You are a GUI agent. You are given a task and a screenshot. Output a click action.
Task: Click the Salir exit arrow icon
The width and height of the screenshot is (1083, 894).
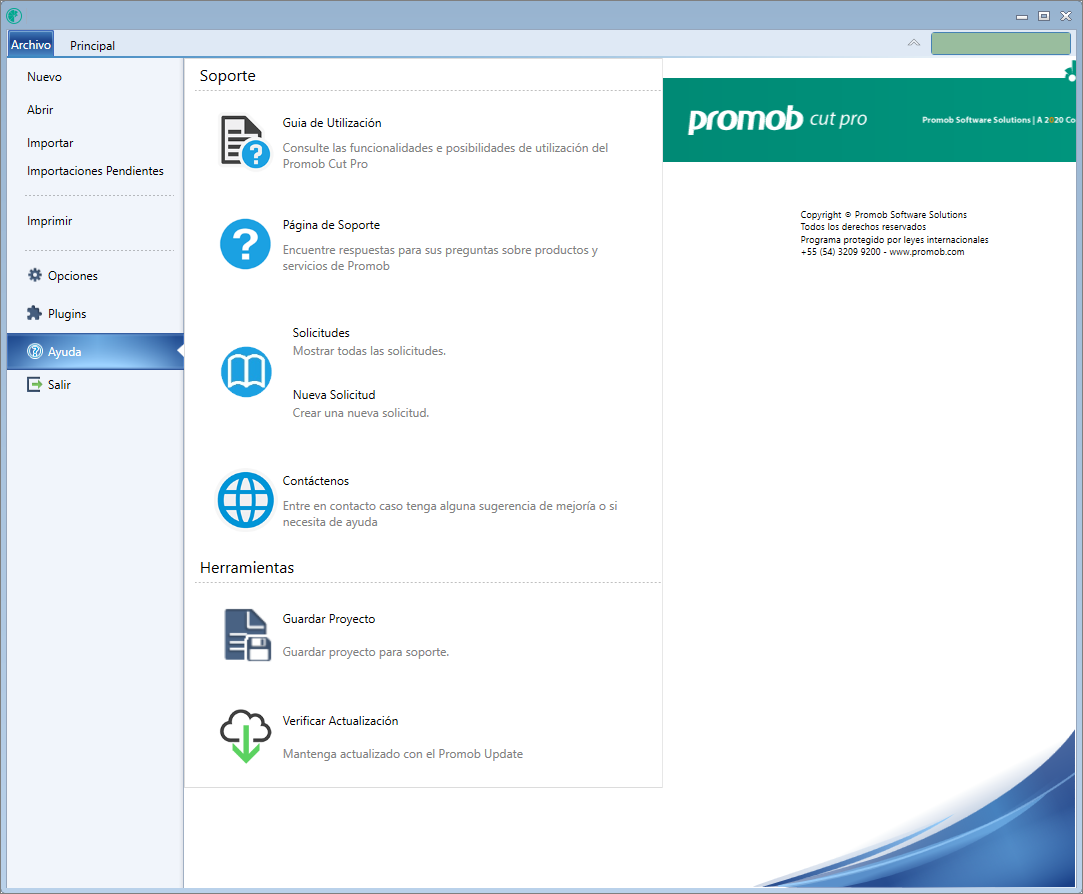tap(35, 384)
